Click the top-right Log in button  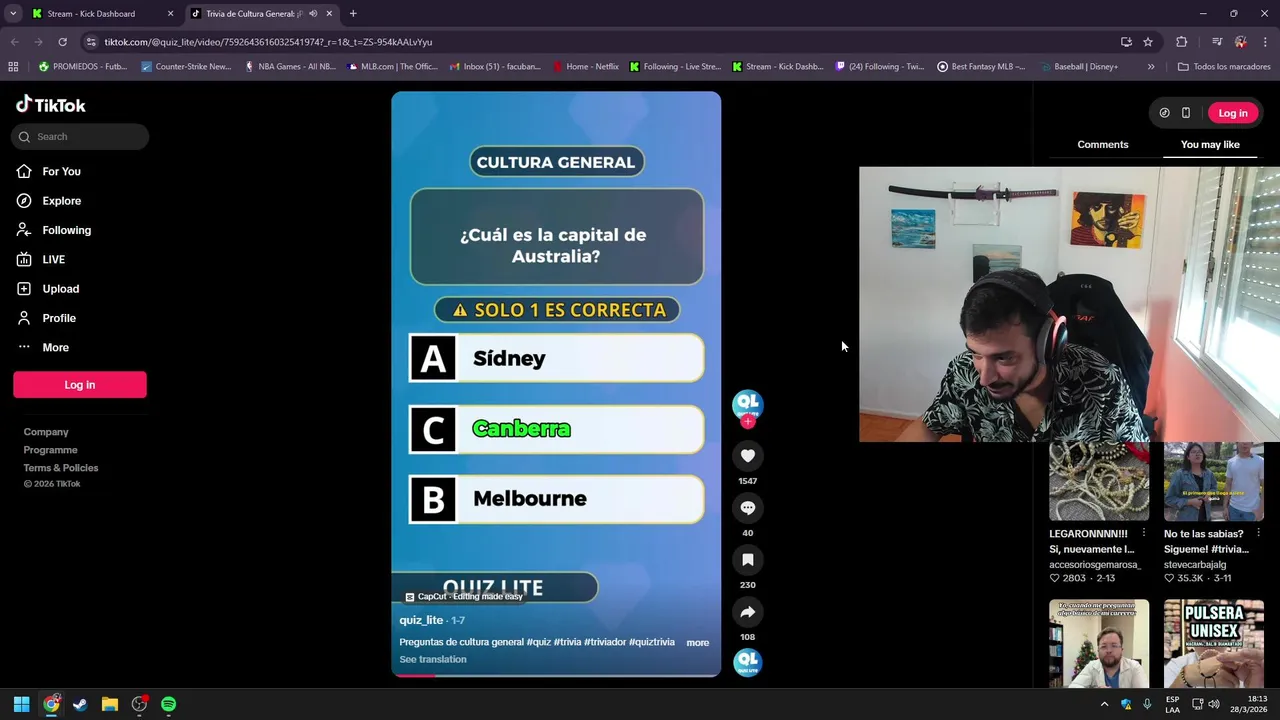coord(1233,113)
